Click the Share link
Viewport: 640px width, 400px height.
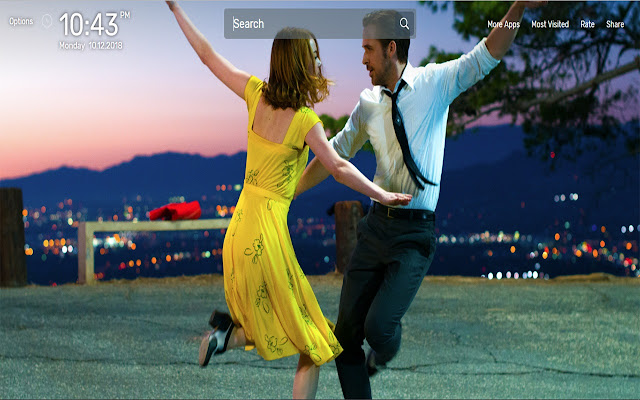615,24
